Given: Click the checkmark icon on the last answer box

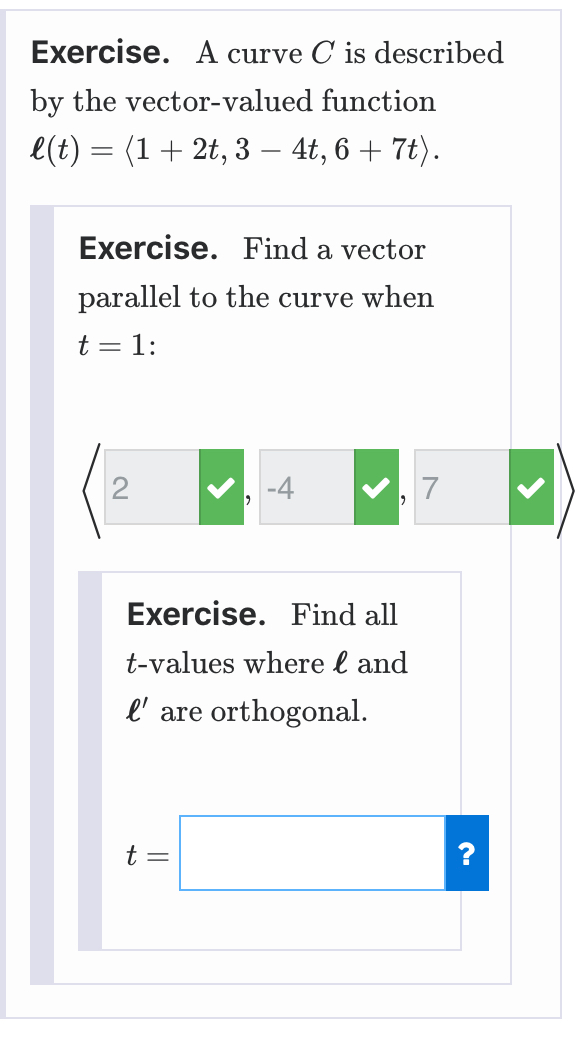Looking at the screenshot, I should coord(530,487).
